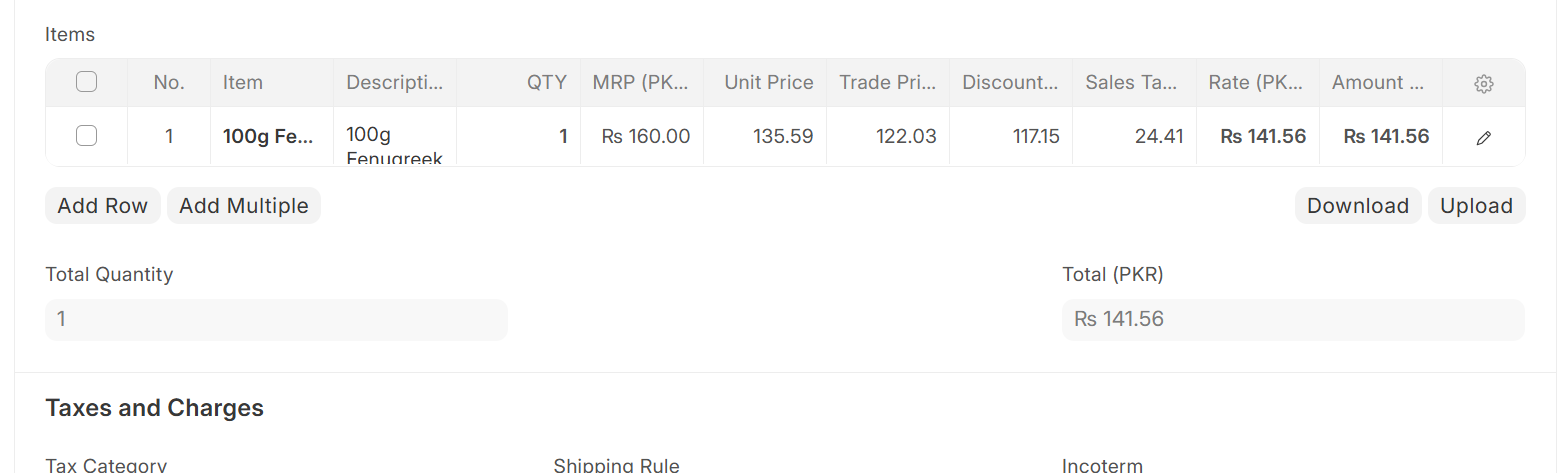The image size is (1557, 473).
Task: Download the items table data
Action: tap(1358, 206)
